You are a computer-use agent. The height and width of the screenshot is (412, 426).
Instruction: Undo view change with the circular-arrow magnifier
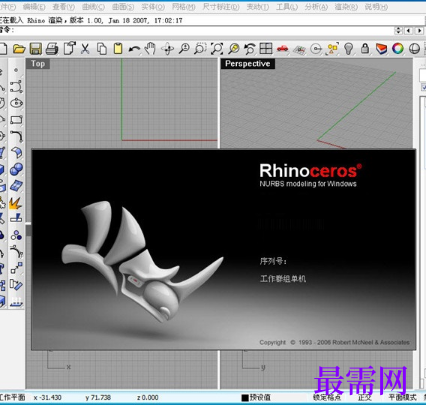coord(250,49)
